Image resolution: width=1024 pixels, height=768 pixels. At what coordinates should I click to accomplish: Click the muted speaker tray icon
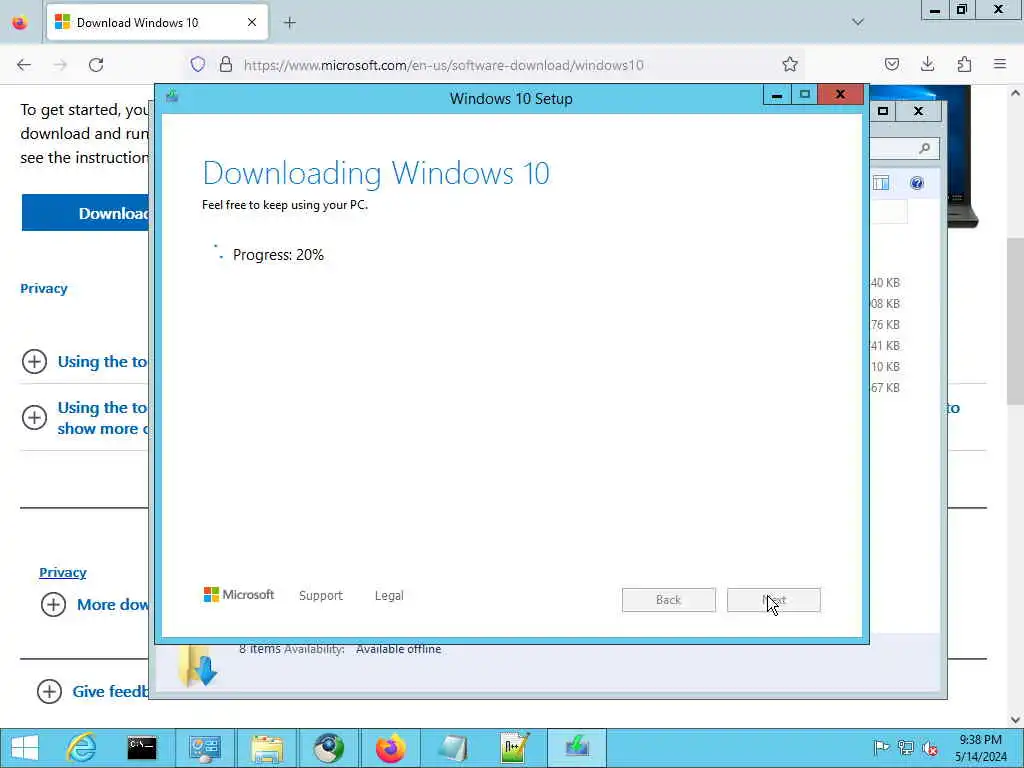coord(930,748)
